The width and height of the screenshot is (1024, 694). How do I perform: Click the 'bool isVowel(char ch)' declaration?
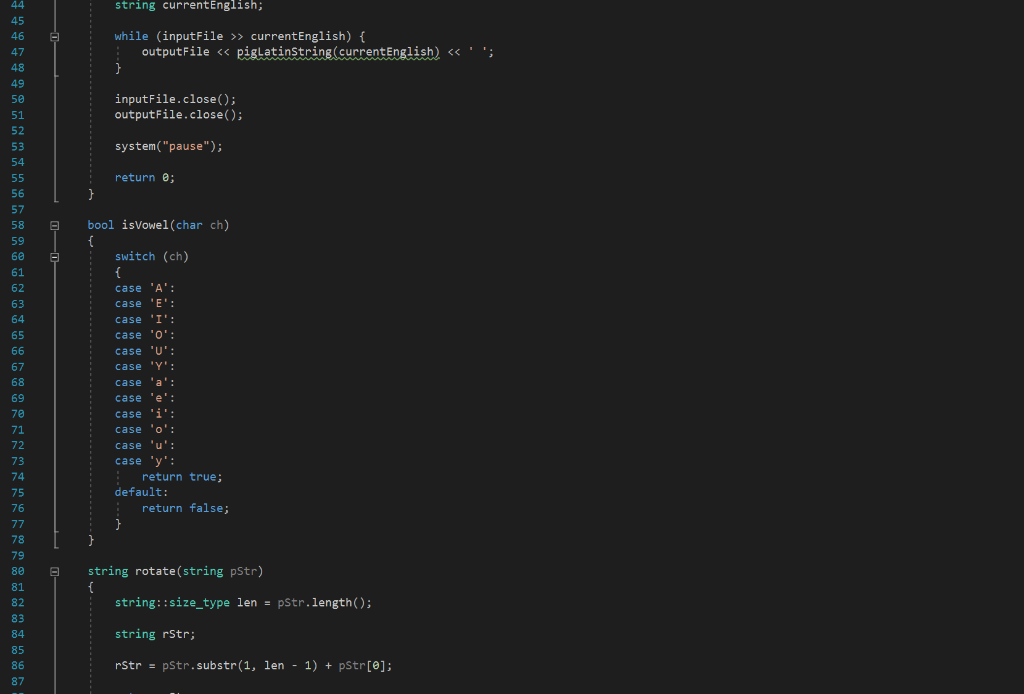(x=158, y=225)
